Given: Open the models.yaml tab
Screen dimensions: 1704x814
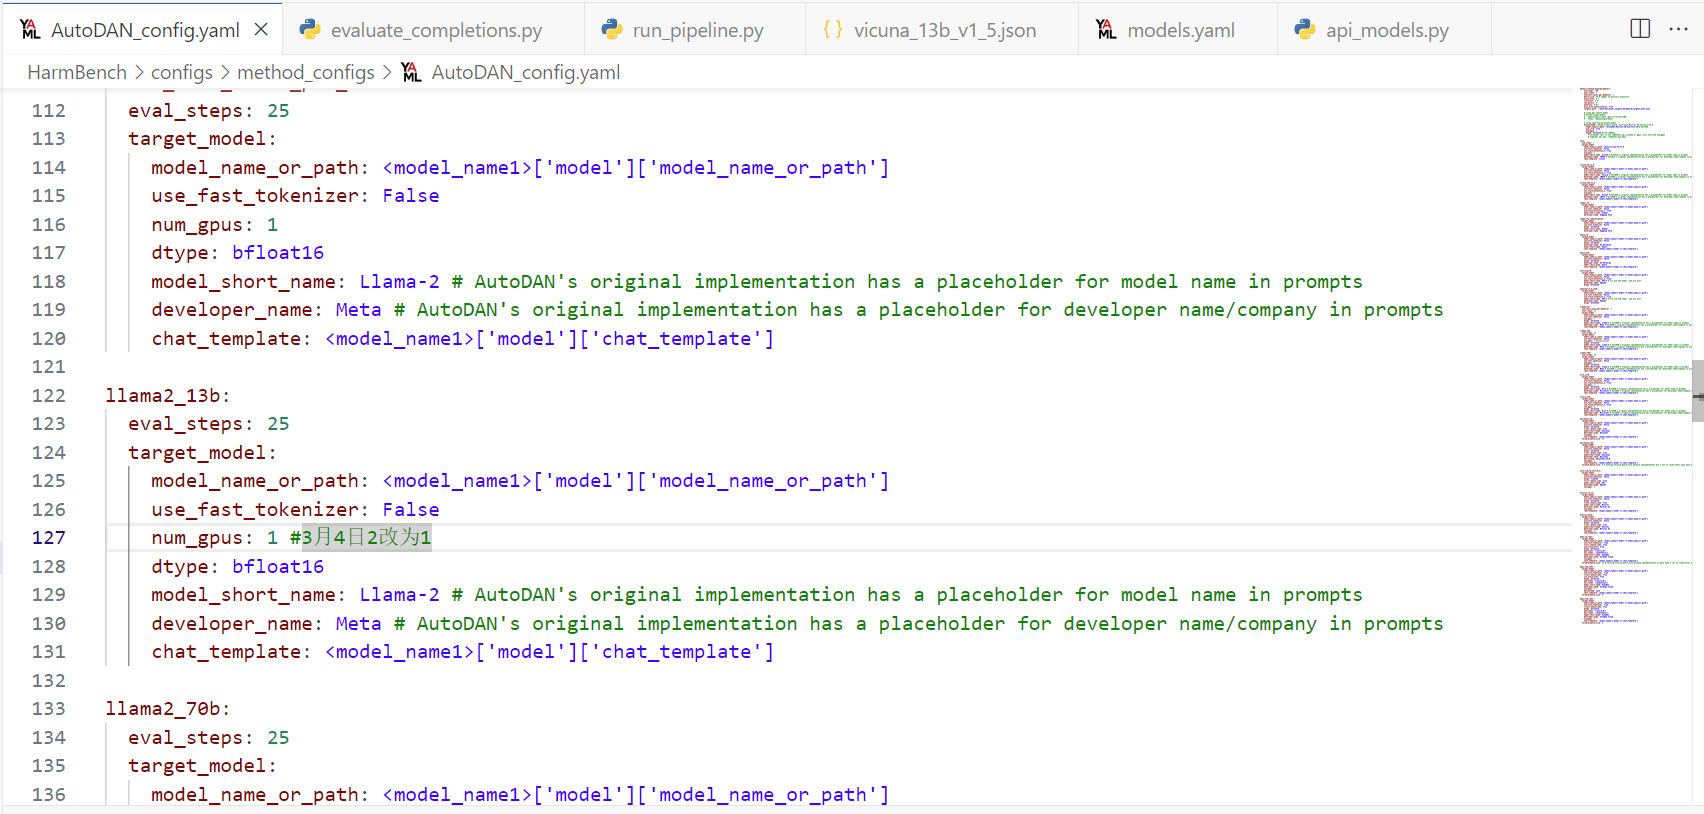Looking at the screenshot, I should click(x=1178, y=30).
